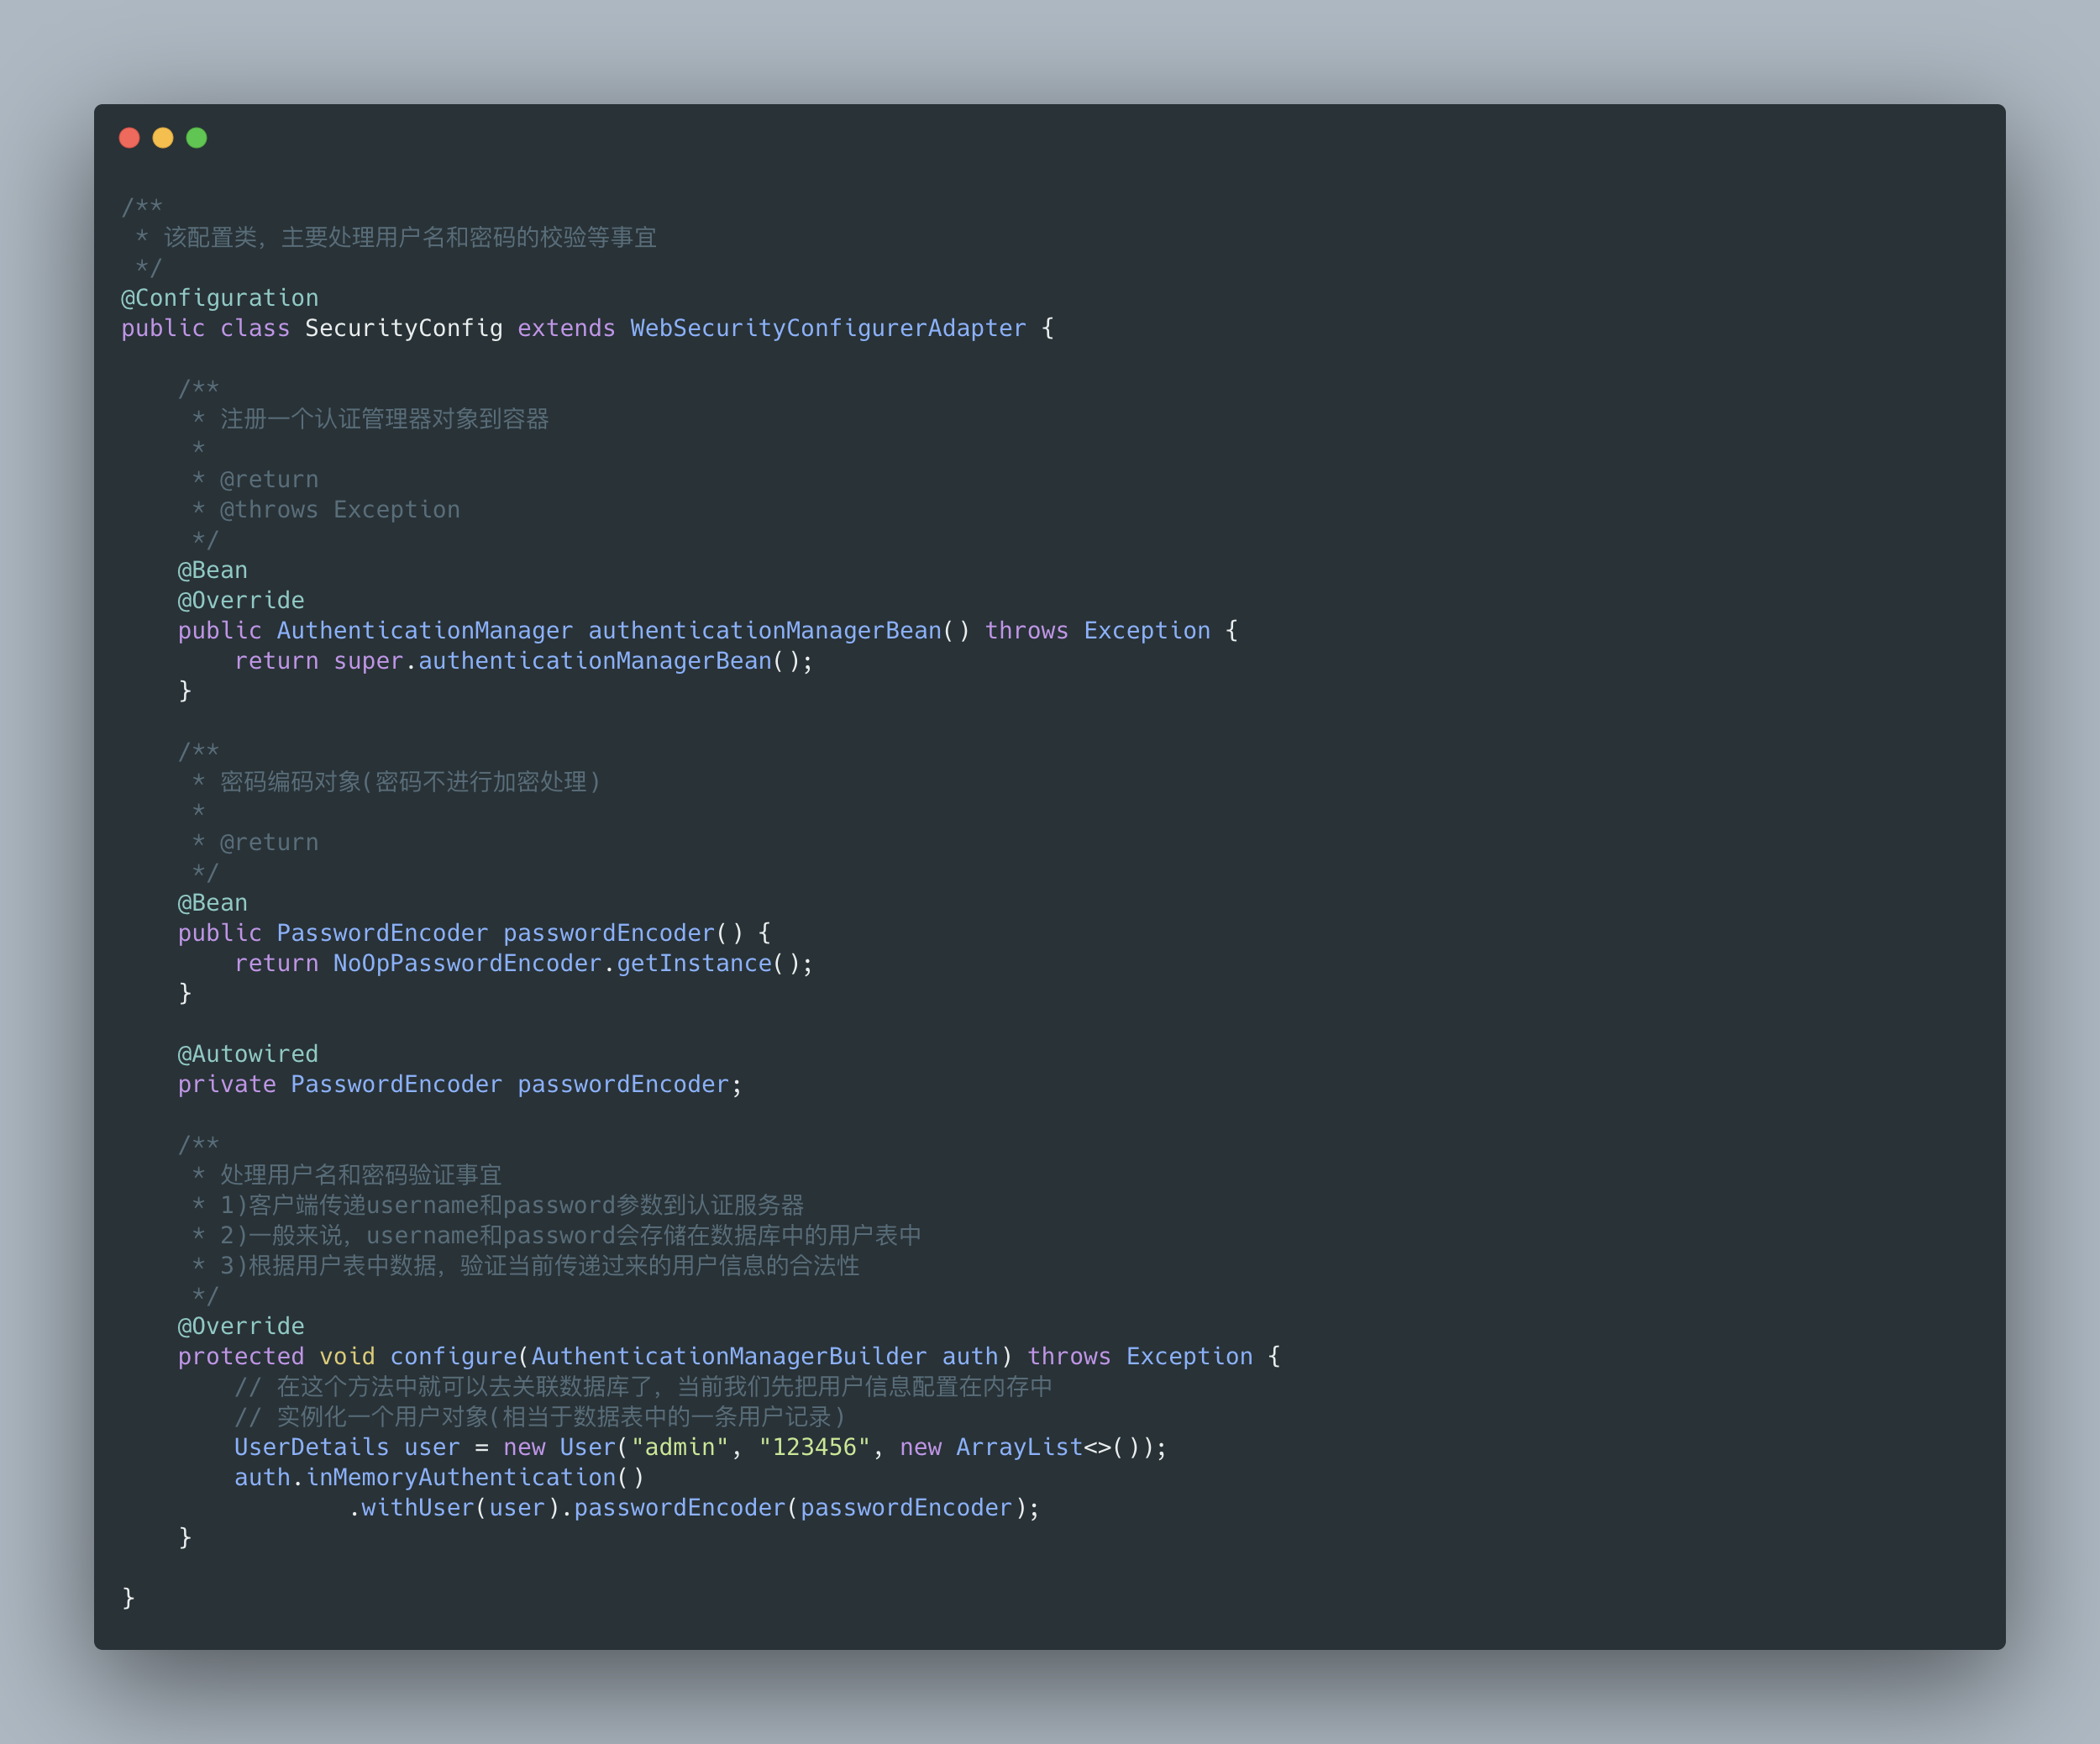
Task: Click NoOpPasswordEncoder class reference
Action: tap(467, 963)
